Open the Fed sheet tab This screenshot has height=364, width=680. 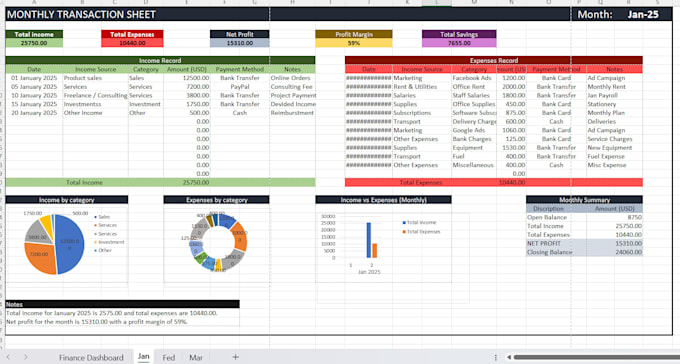(169, 357)
